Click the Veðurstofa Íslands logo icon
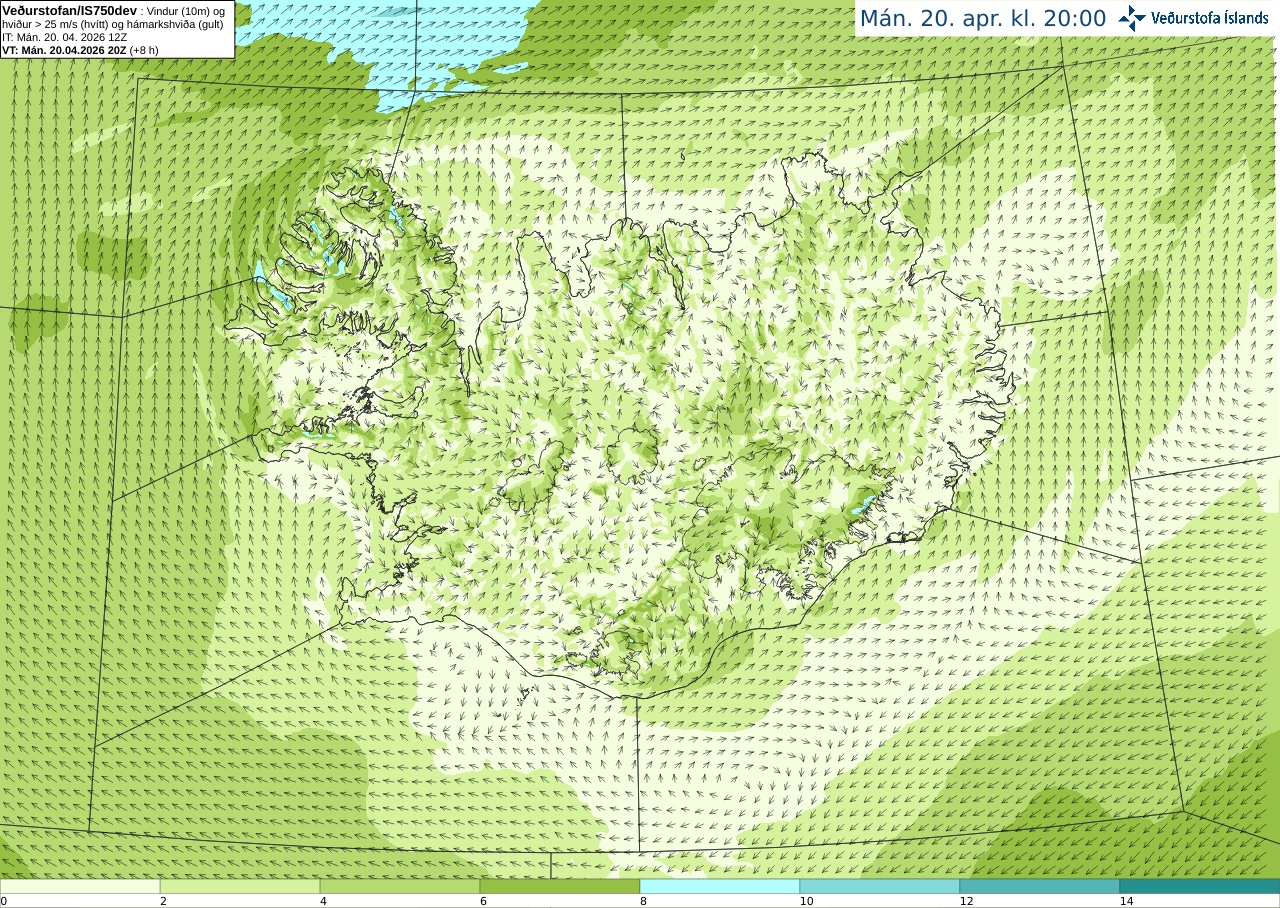The height and width of the screenshot is (908, 1280). 1132,18
